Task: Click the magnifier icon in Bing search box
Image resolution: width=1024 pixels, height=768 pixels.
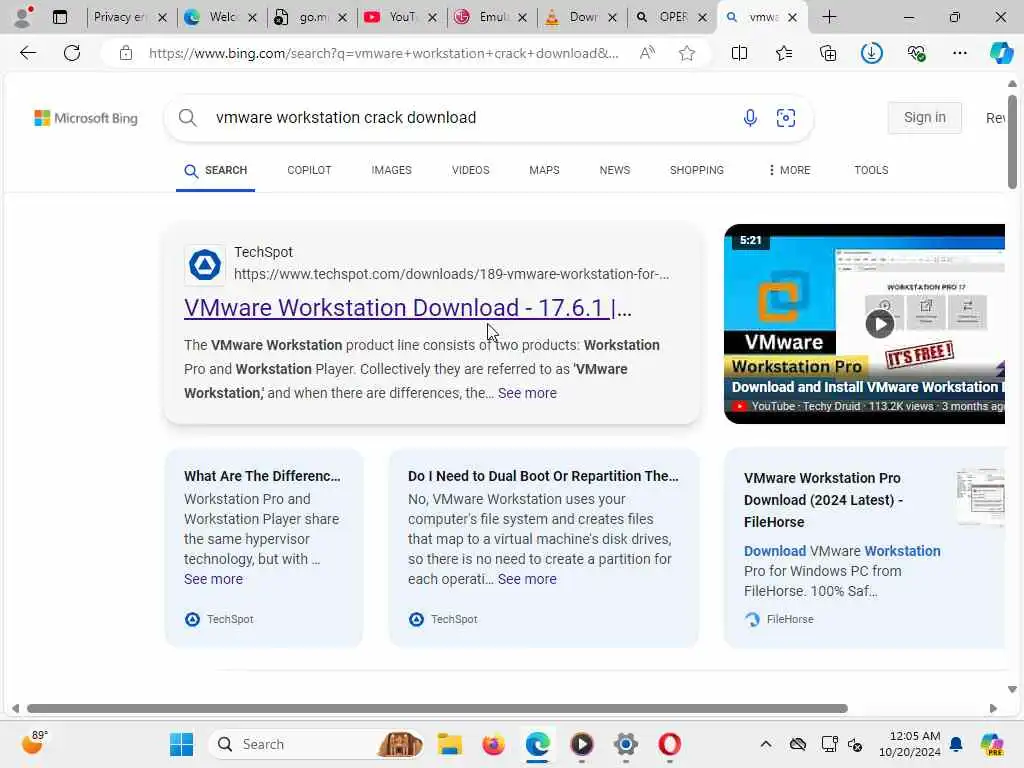Action: (x=187, y=118)
